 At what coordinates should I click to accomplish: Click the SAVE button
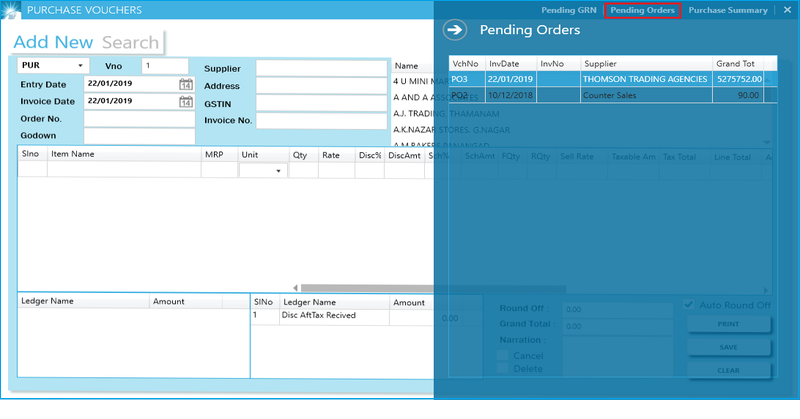pyautogui.click(x=728, y=347)
